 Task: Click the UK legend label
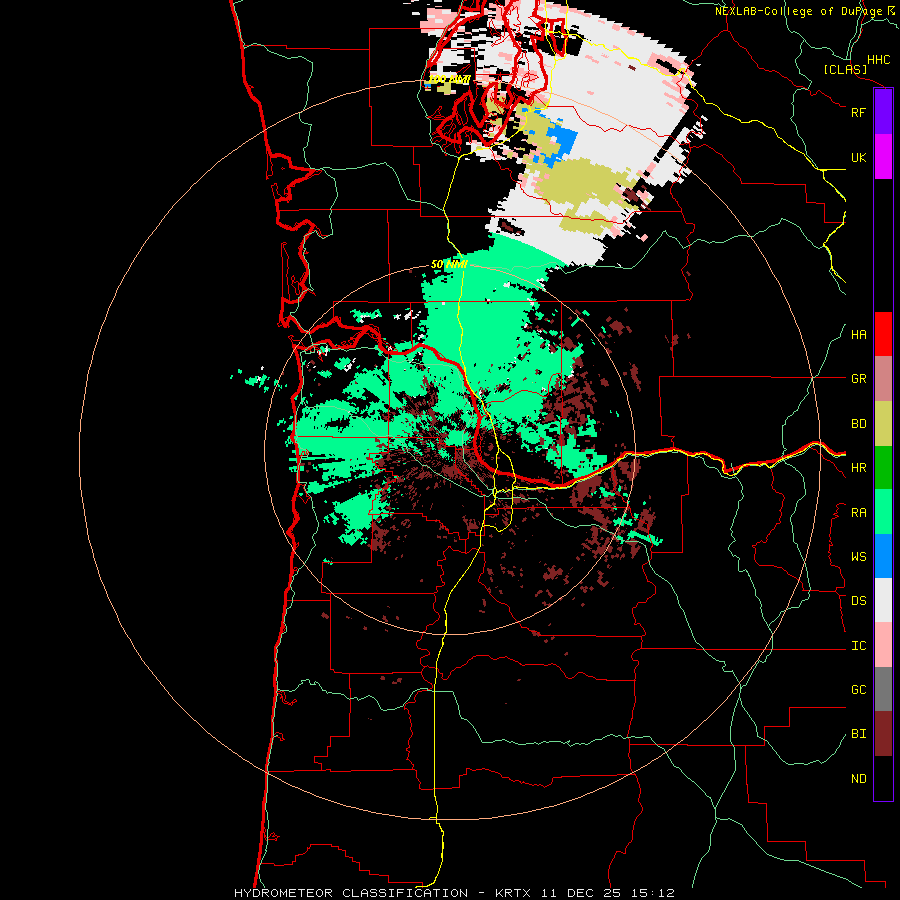pyautogui.click(x=858, y=157)
